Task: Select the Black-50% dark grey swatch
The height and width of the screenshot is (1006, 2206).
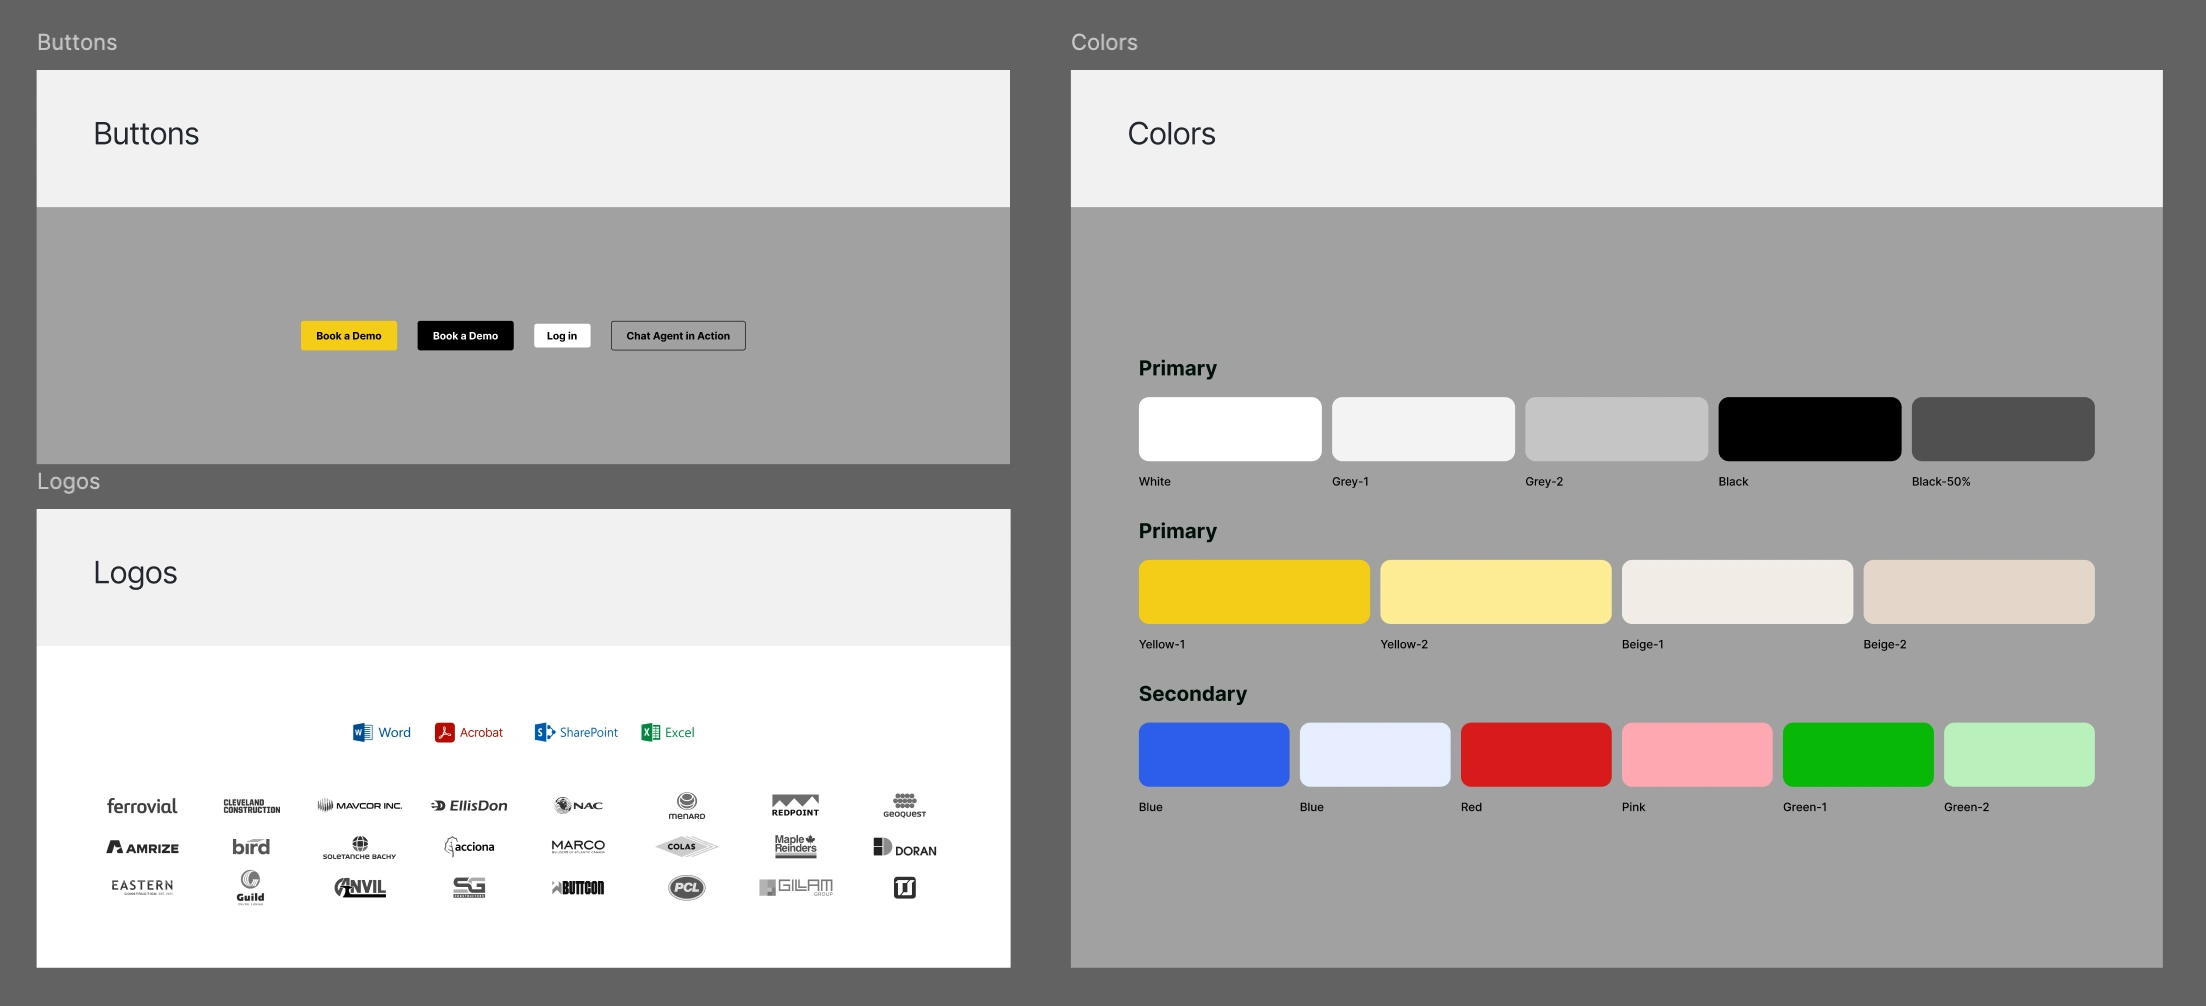Action: coord(2003,429)
